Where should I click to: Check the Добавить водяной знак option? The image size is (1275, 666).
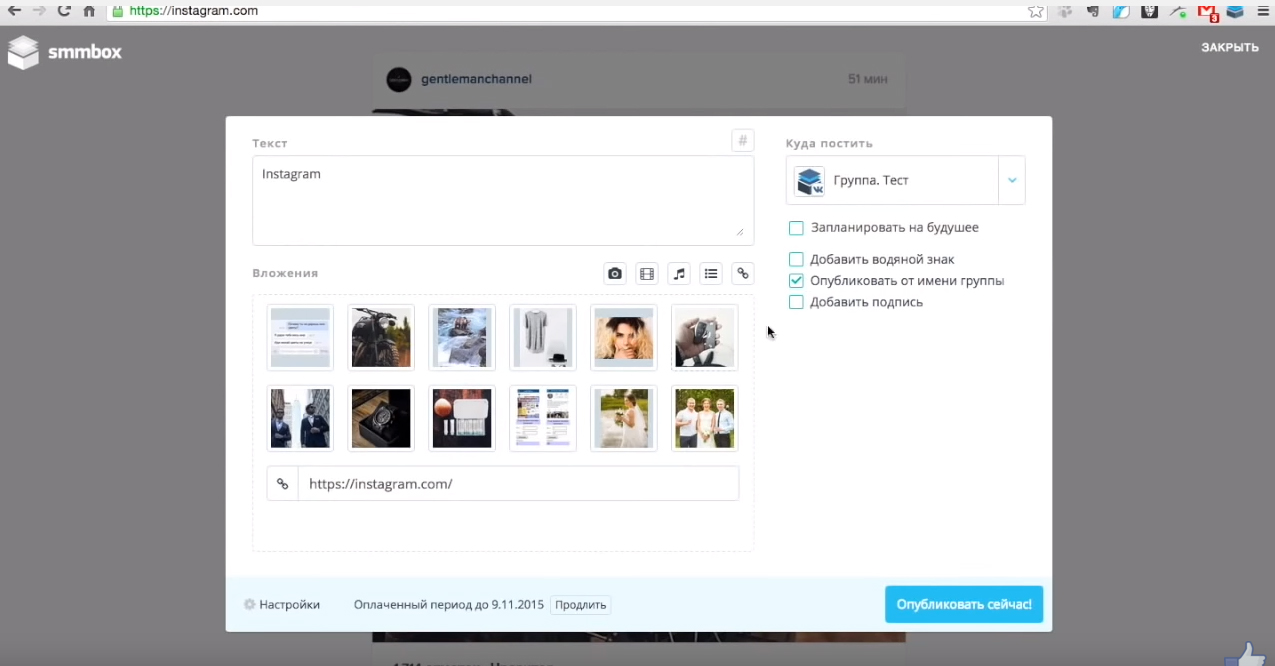(796, 260)
